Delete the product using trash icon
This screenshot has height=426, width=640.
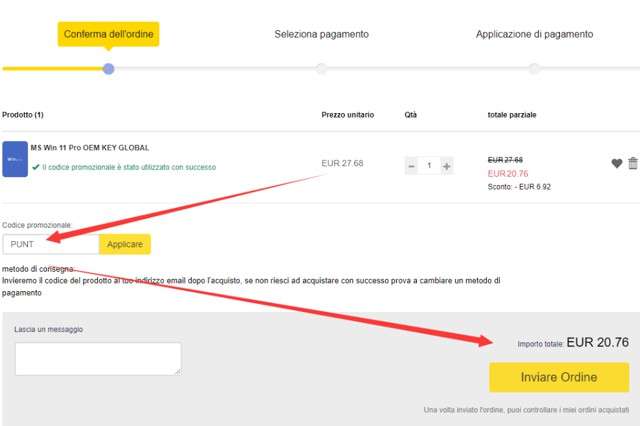pyautogui.click(x=632, y=164)
